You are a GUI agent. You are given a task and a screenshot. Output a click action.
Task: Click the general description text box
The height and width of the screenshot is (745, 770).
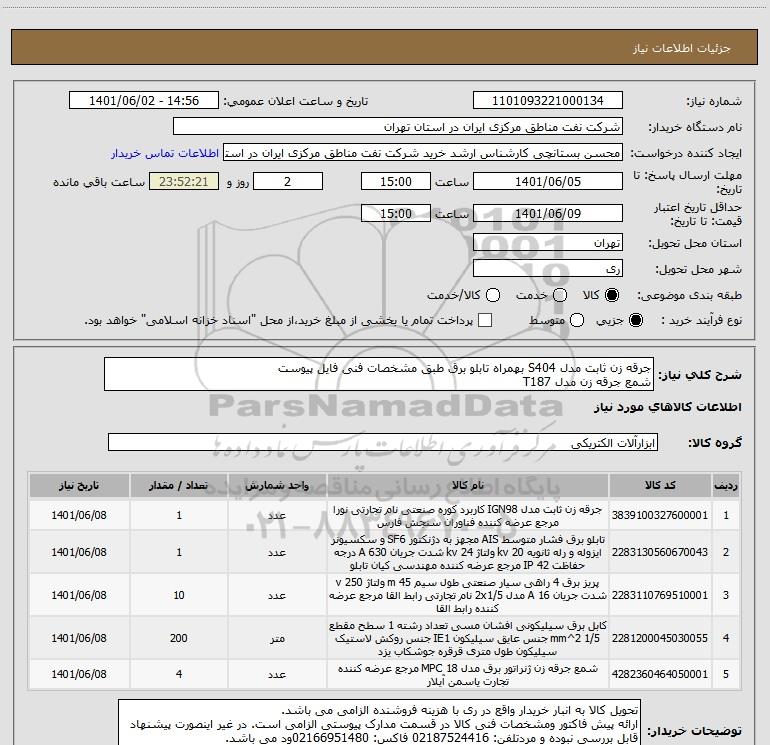pos(379,375)
